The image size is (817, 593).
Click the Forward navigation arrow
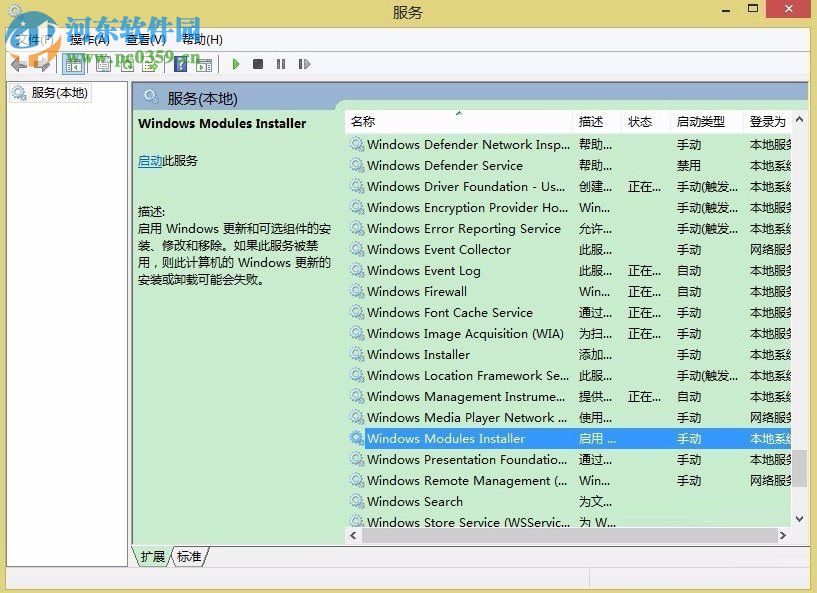(x=40, y=63)
